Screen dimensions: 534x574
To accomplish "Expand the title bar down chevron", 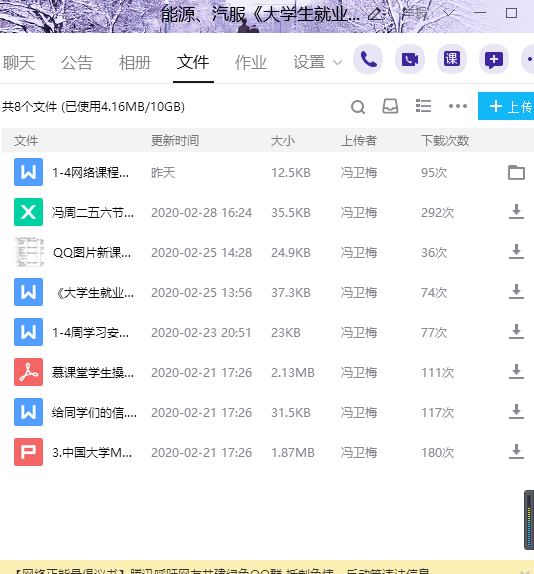I will (x=449, y=13).
